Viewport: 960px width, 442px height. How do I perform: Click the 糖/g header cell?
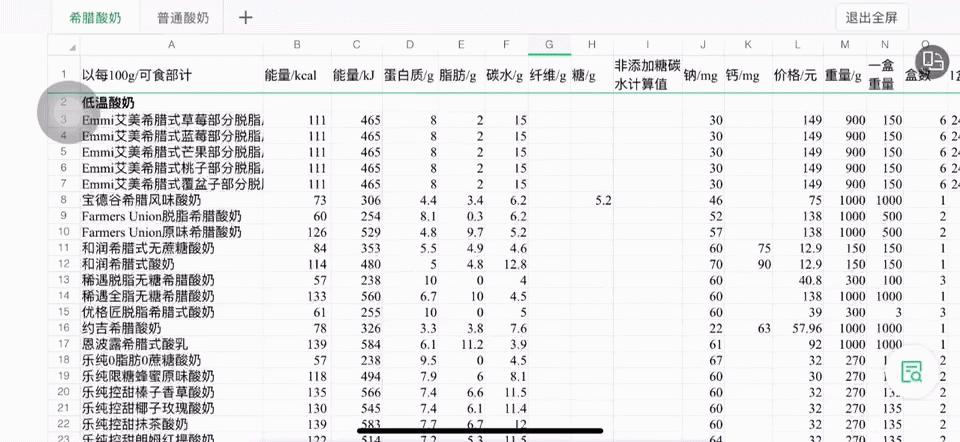tap(591, 75)
